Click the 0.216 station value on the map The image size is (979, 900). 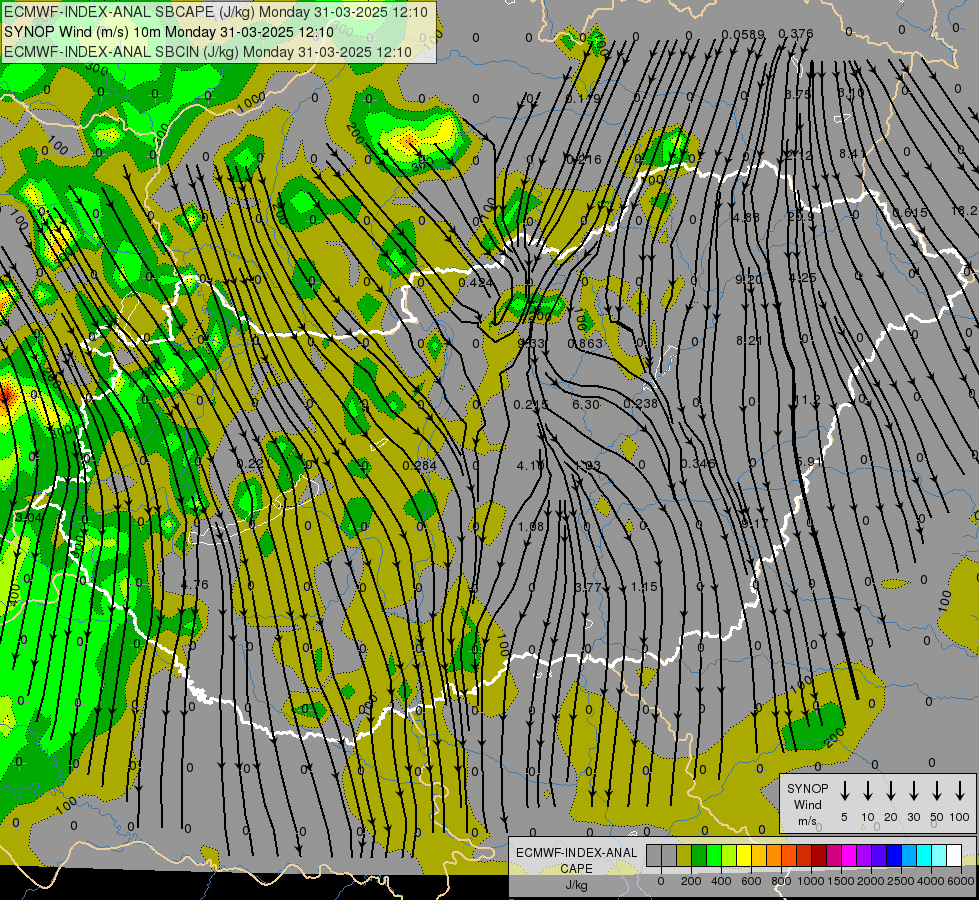pos(584,160)
